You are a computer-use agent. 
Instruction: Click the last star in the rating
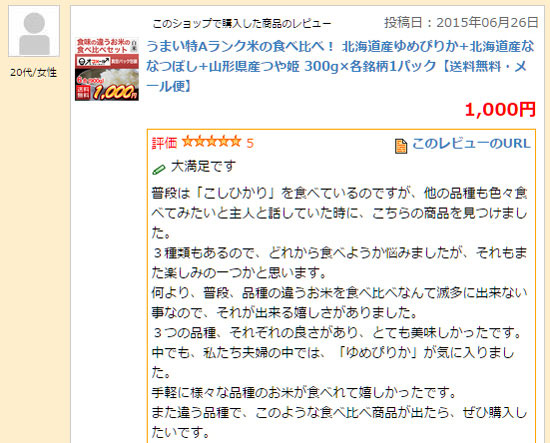click(235, 142)
